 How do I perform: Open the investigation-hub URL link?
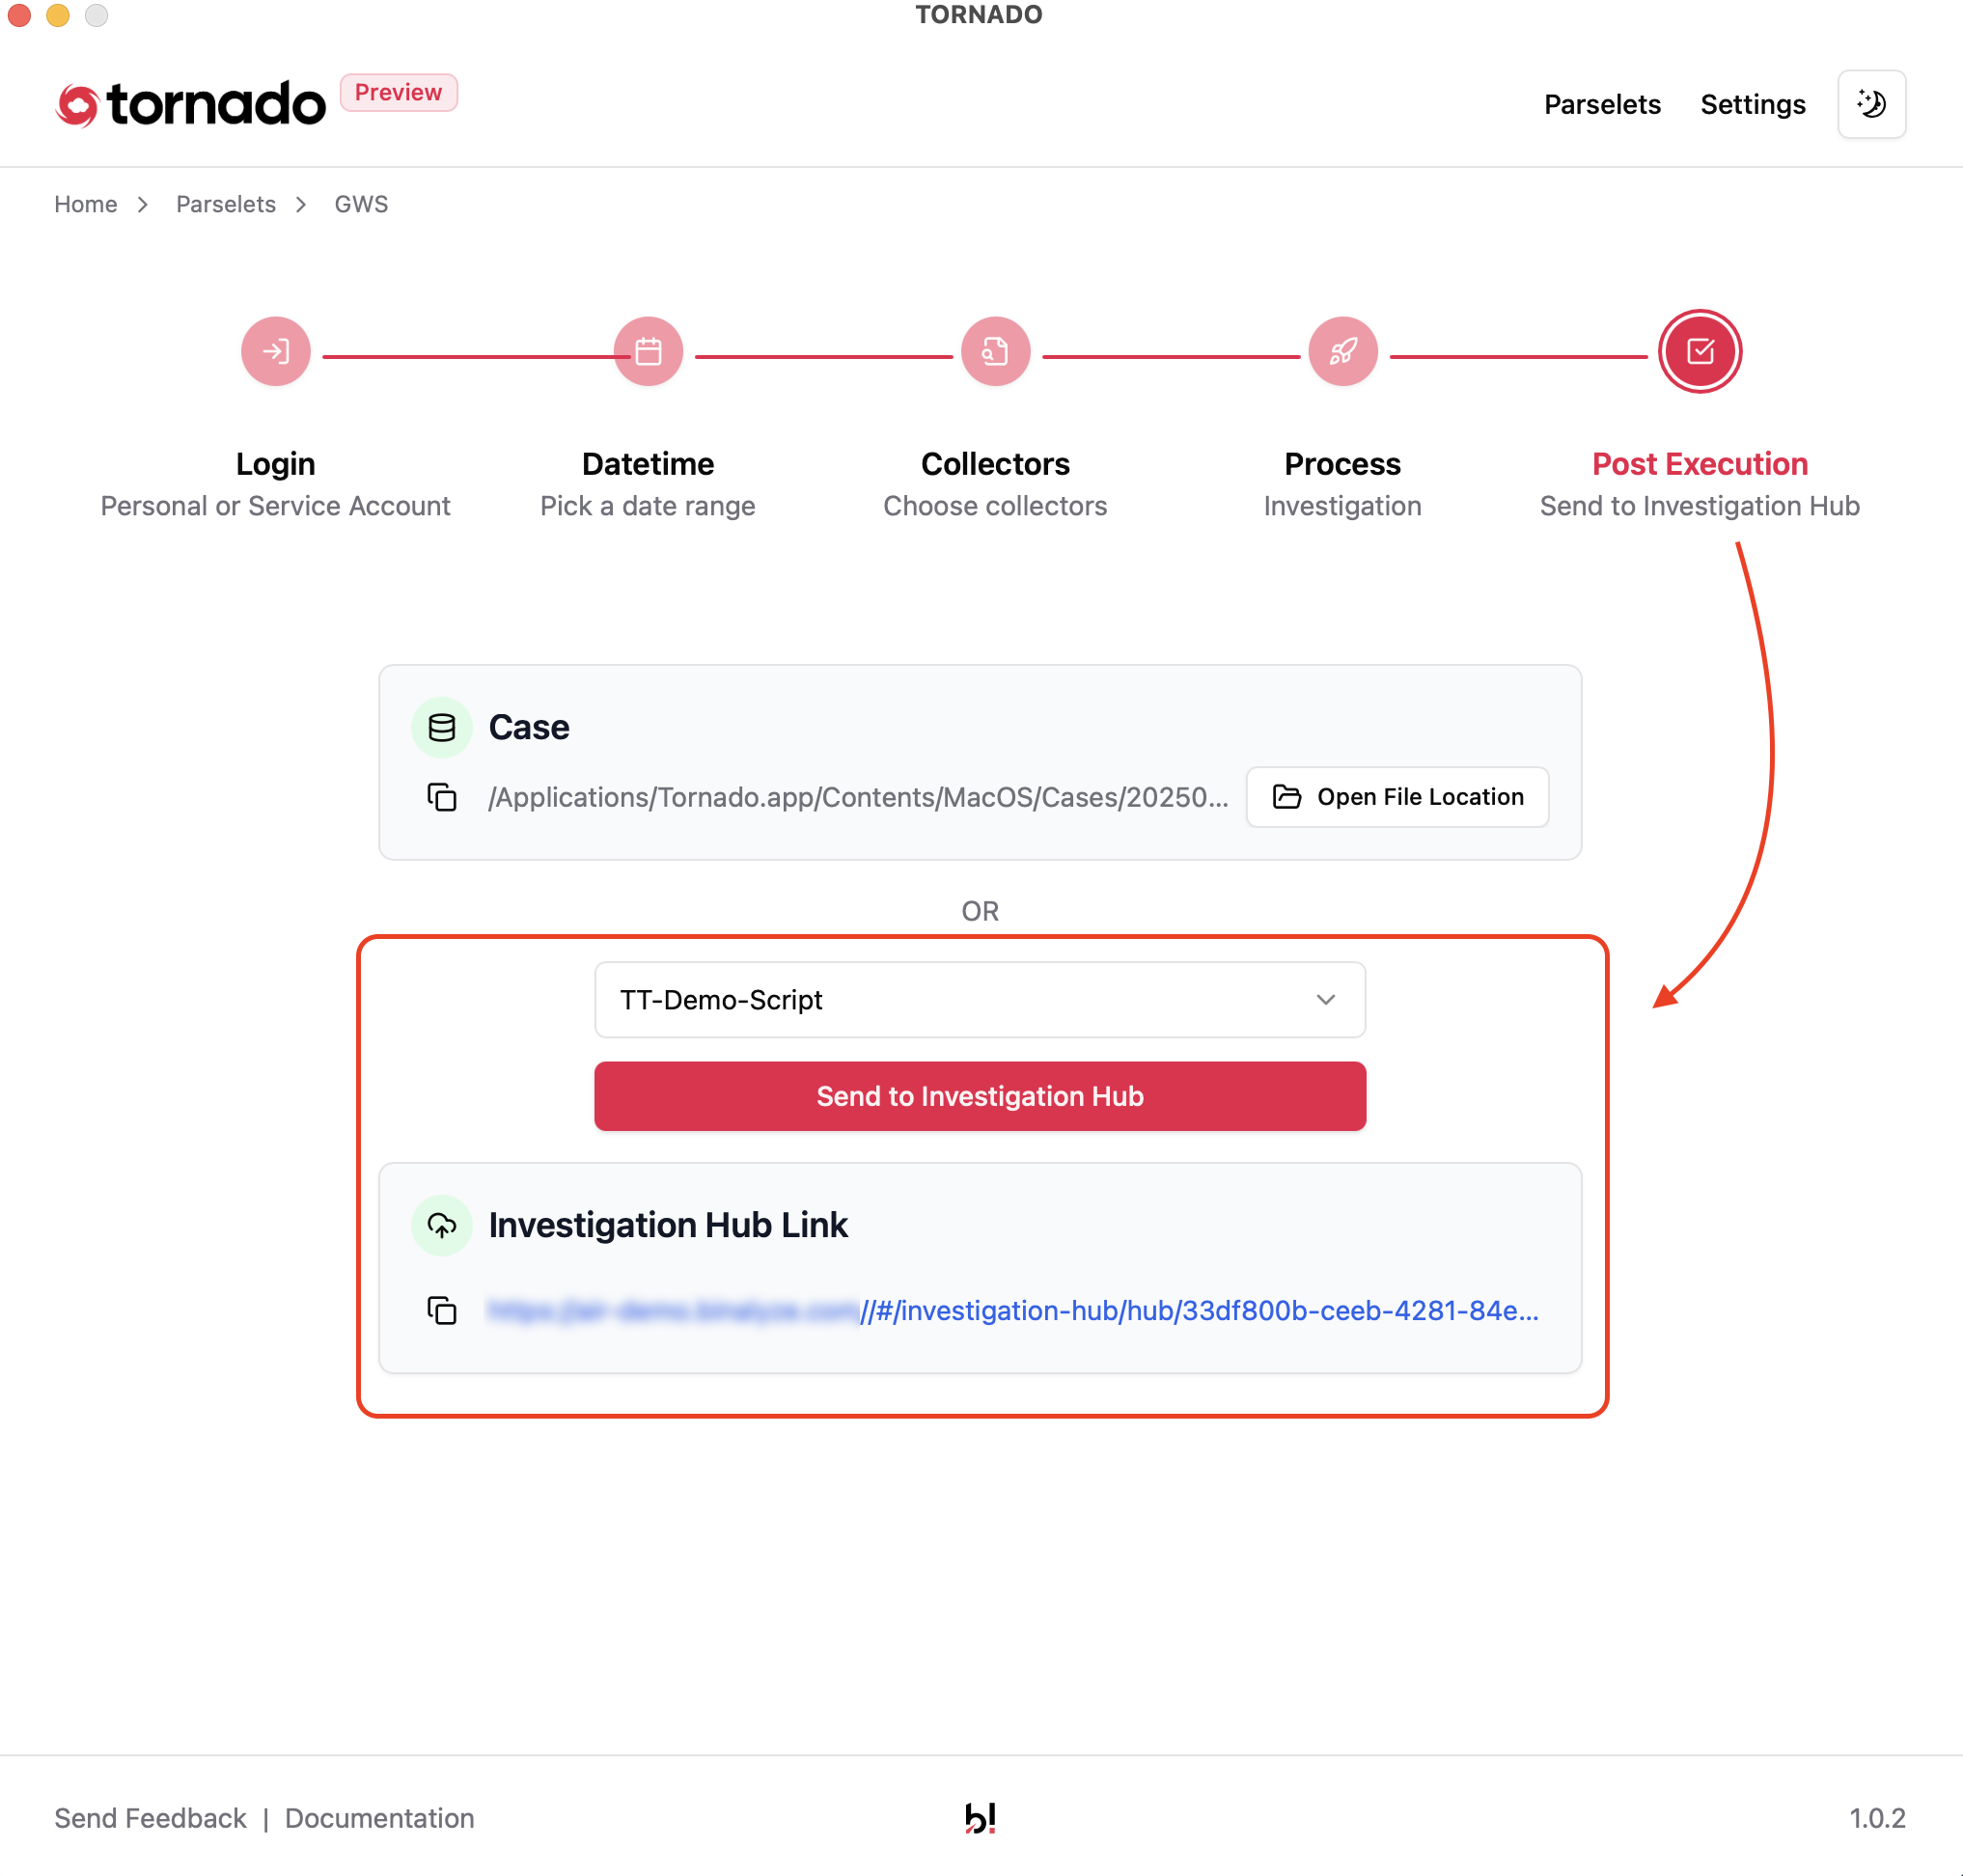1200,1310
